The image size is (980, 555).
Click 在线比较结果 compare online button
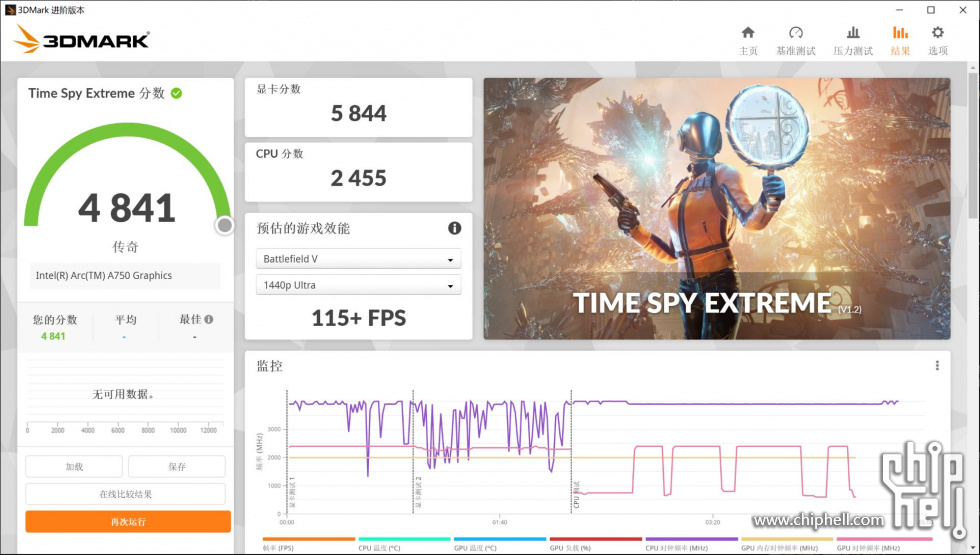tap(126, 494)
